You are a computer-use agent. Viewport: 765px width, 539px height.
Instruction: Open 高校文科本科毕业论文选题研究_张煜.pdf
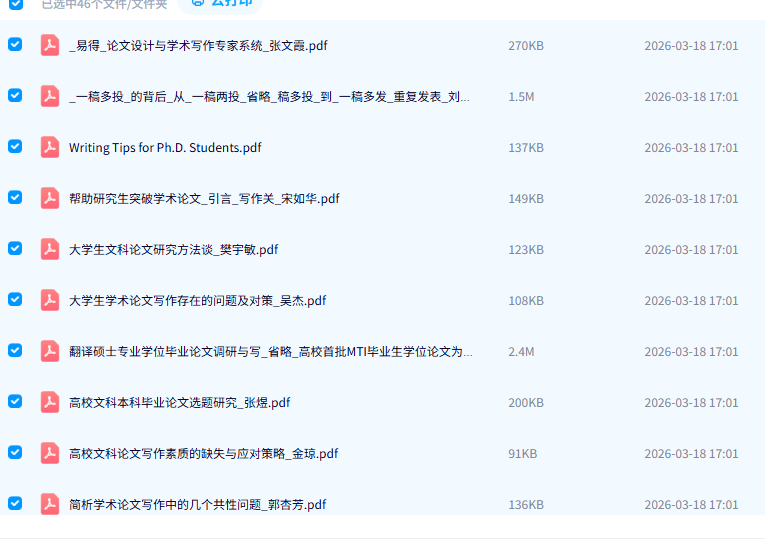(180, 402)
